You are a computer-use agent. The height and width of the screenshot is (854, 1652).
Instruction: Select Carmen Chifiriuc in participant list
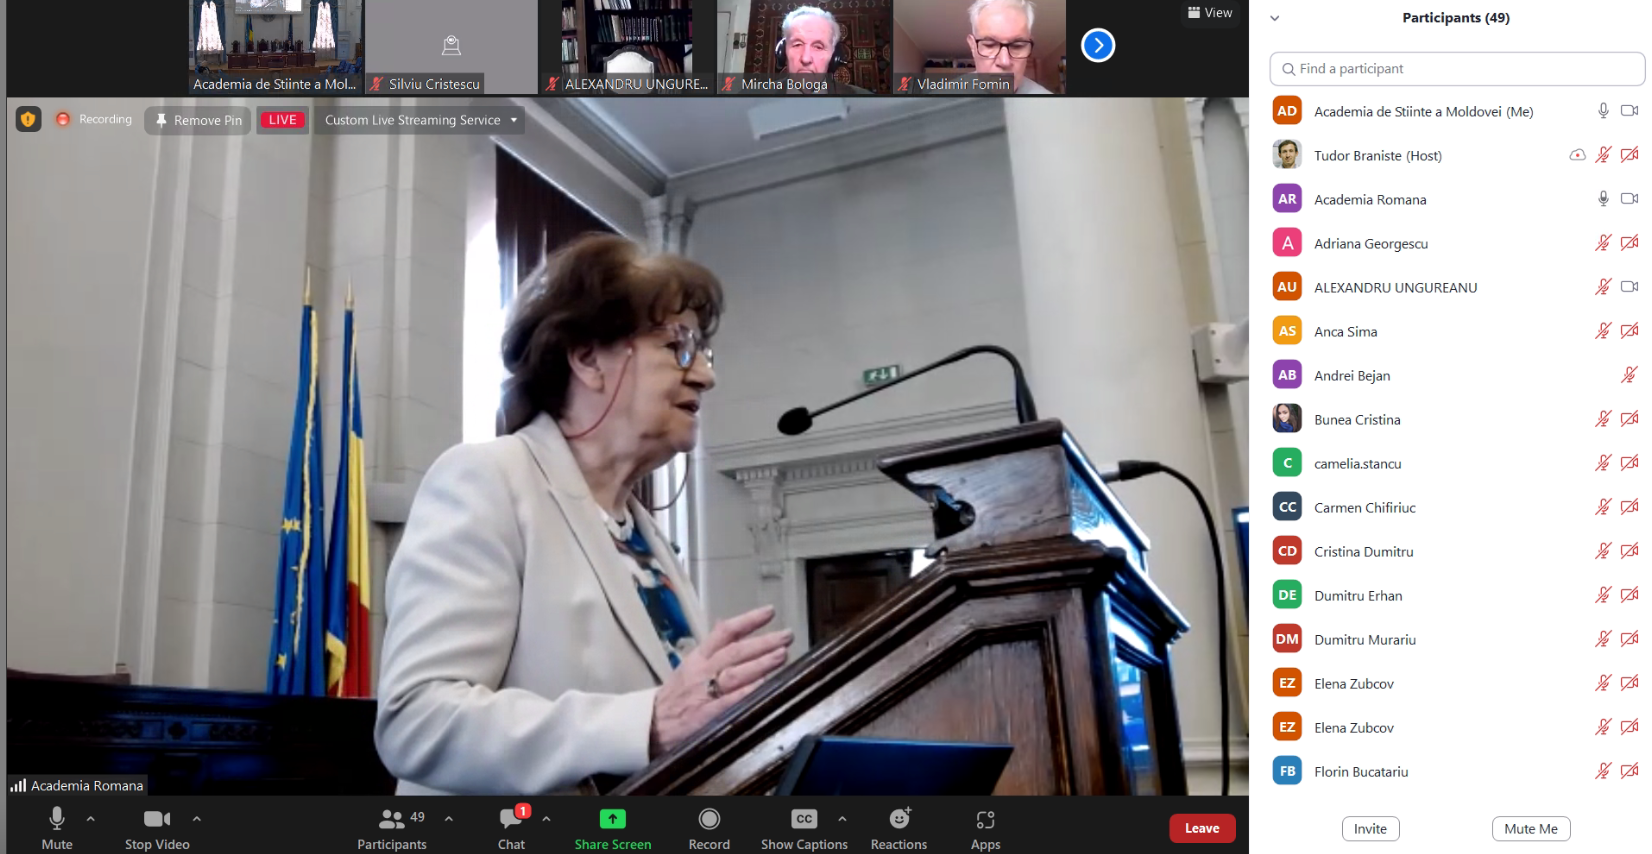(x=1457, y=507)
